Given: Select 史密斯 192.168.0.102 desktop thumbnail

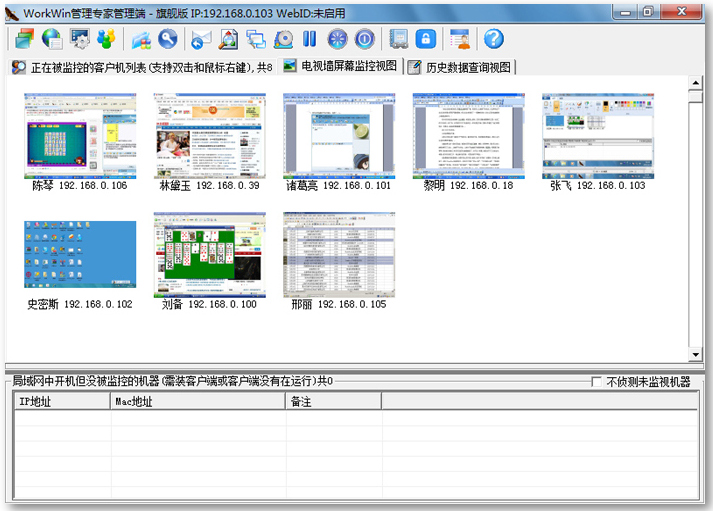Looking at the screenshot, I should pos(80,254).
